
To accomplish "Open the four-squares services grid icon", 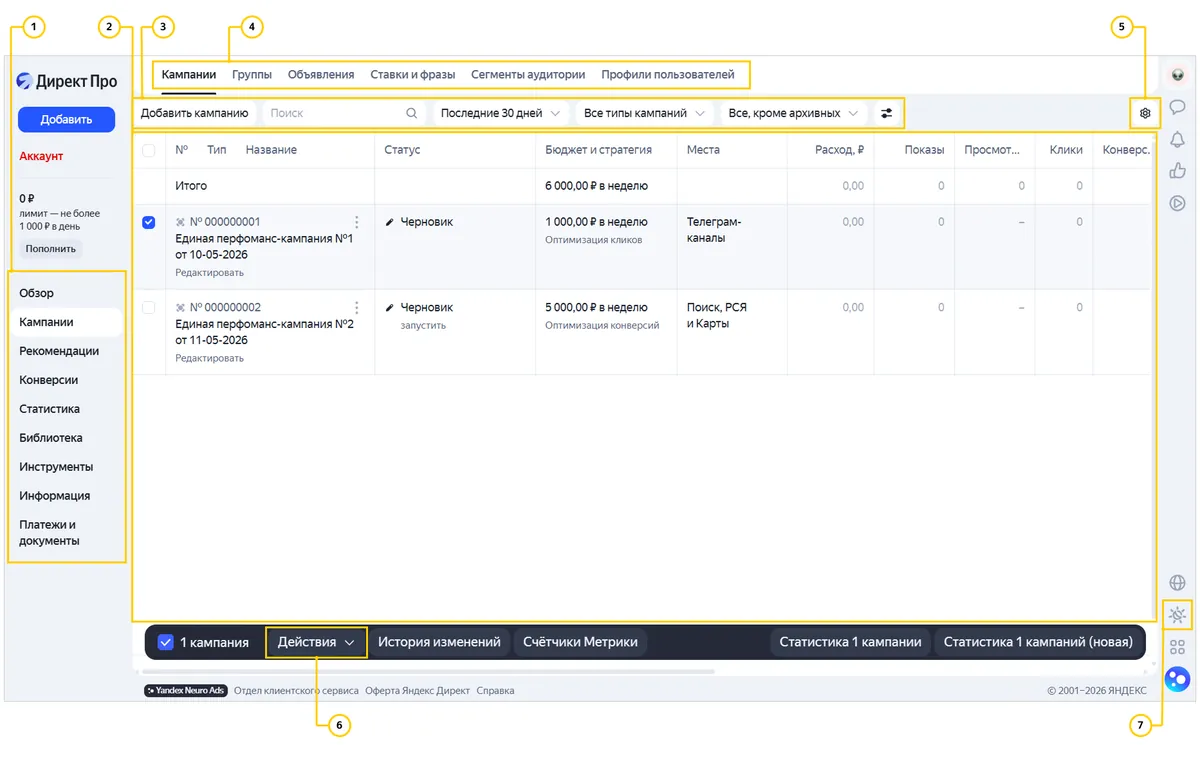I will coord(1177,647).
